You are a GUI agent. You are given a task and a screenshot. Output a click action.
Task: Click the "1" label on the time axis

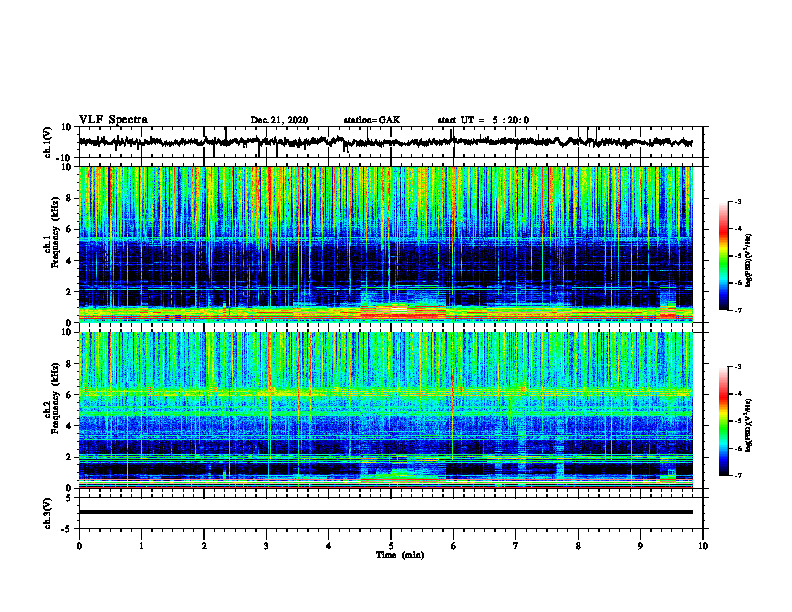141,546
